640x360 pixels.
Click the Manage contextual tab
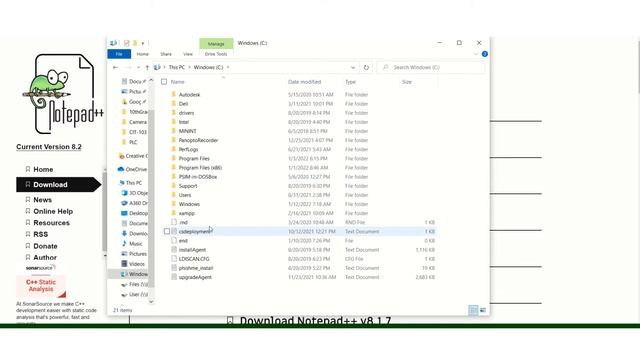pyautogui.click(x=216, y=44)
